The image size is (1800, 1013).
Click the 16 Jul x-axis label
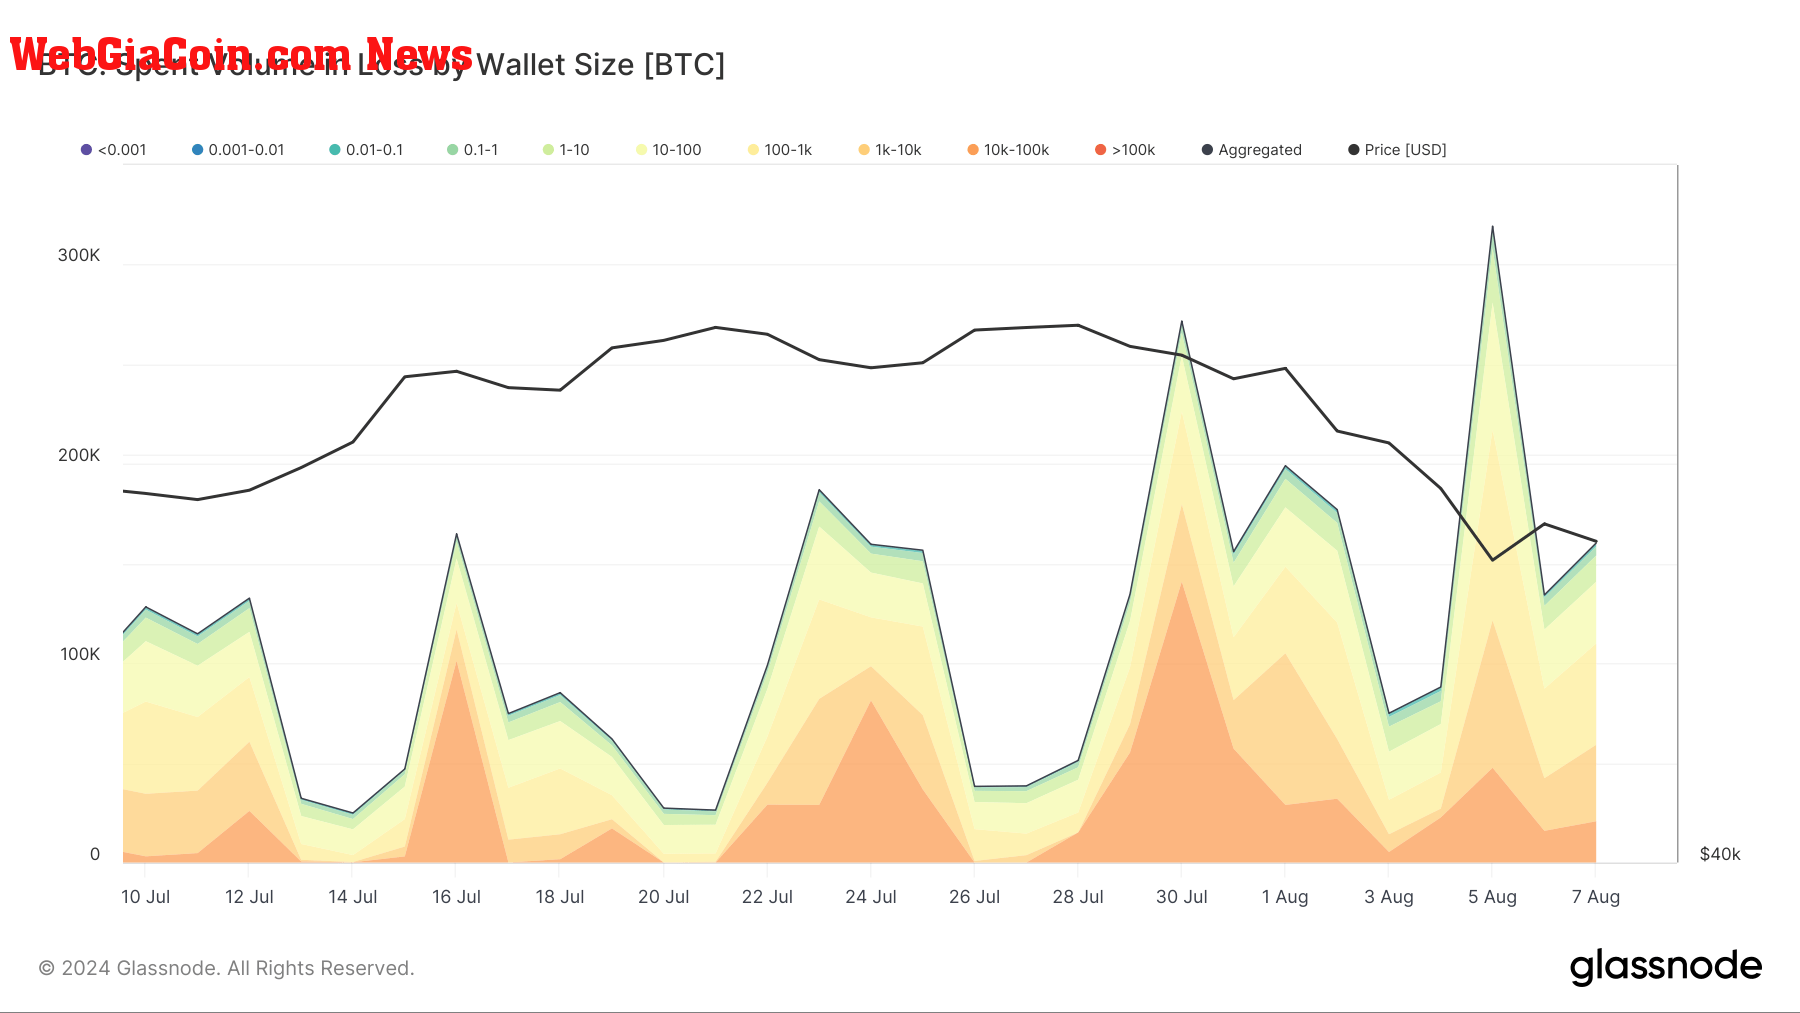click(457, 897)
